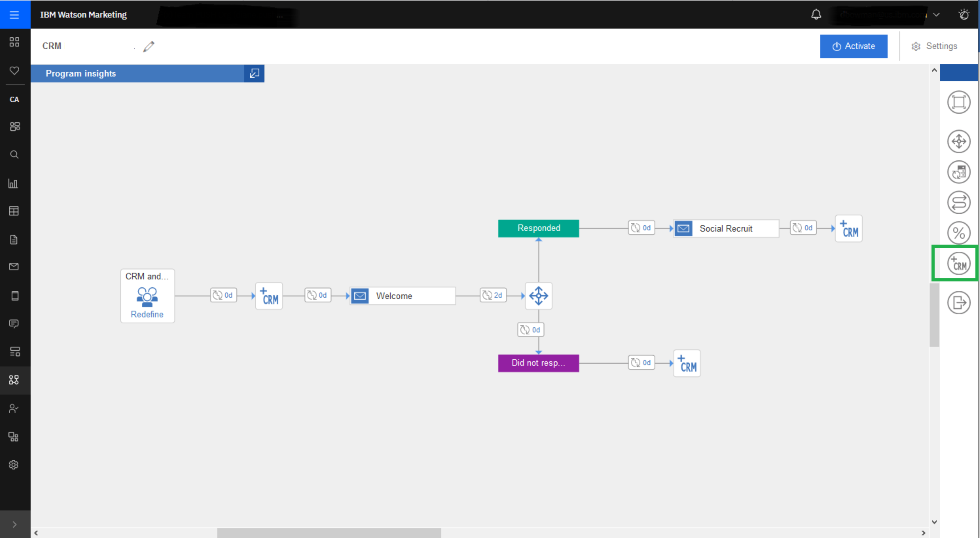This screenshot has width=980, height=538.
Task: Click the vertical scrollbar thumb
Action: coord(934,315)
